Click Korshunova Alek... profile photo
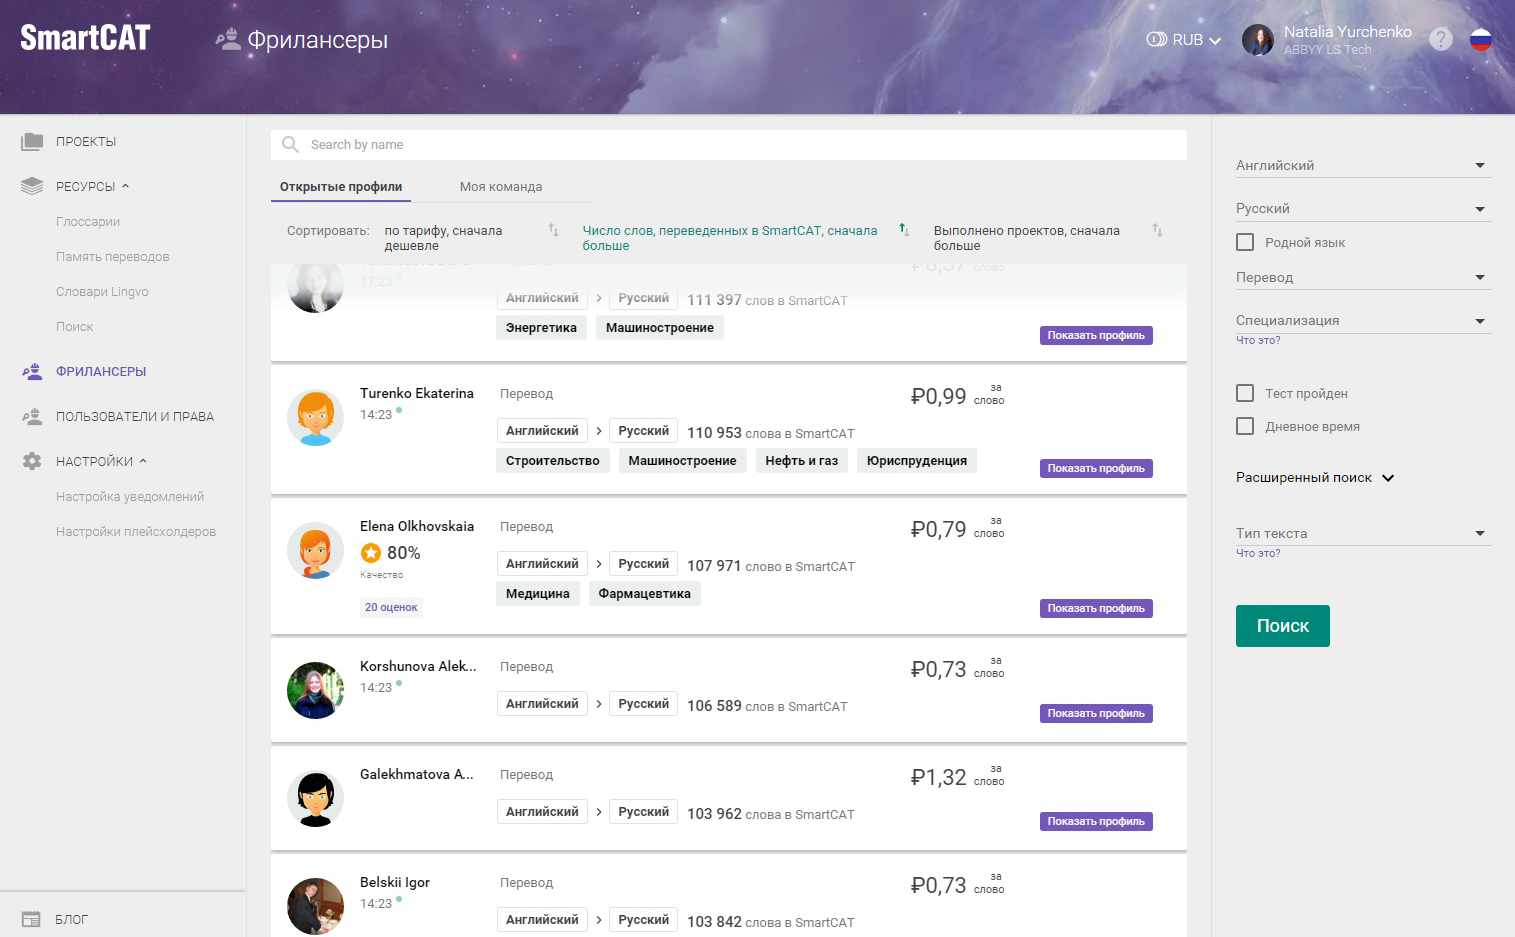 tap(315, 690)
